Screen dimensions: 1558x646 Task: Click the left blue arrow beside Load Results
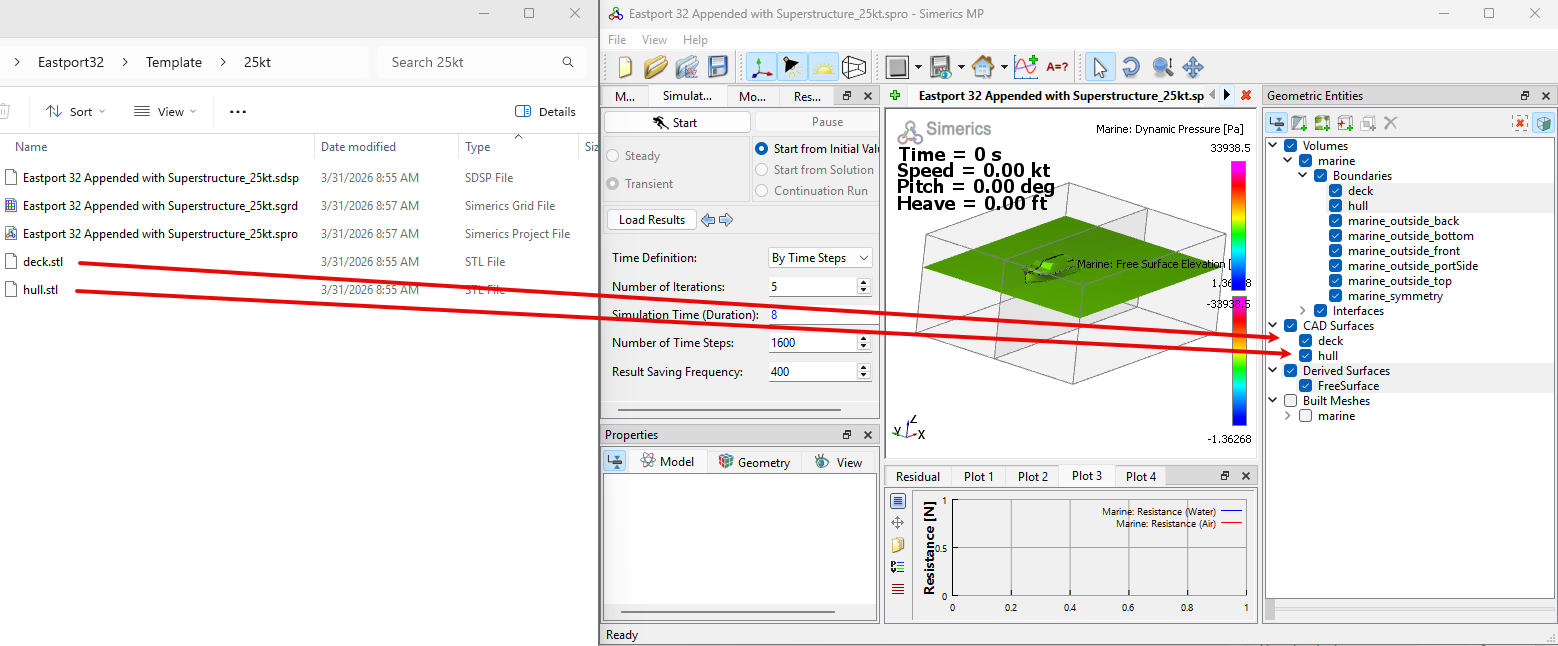pyautogui.click(x=708, y=220)
